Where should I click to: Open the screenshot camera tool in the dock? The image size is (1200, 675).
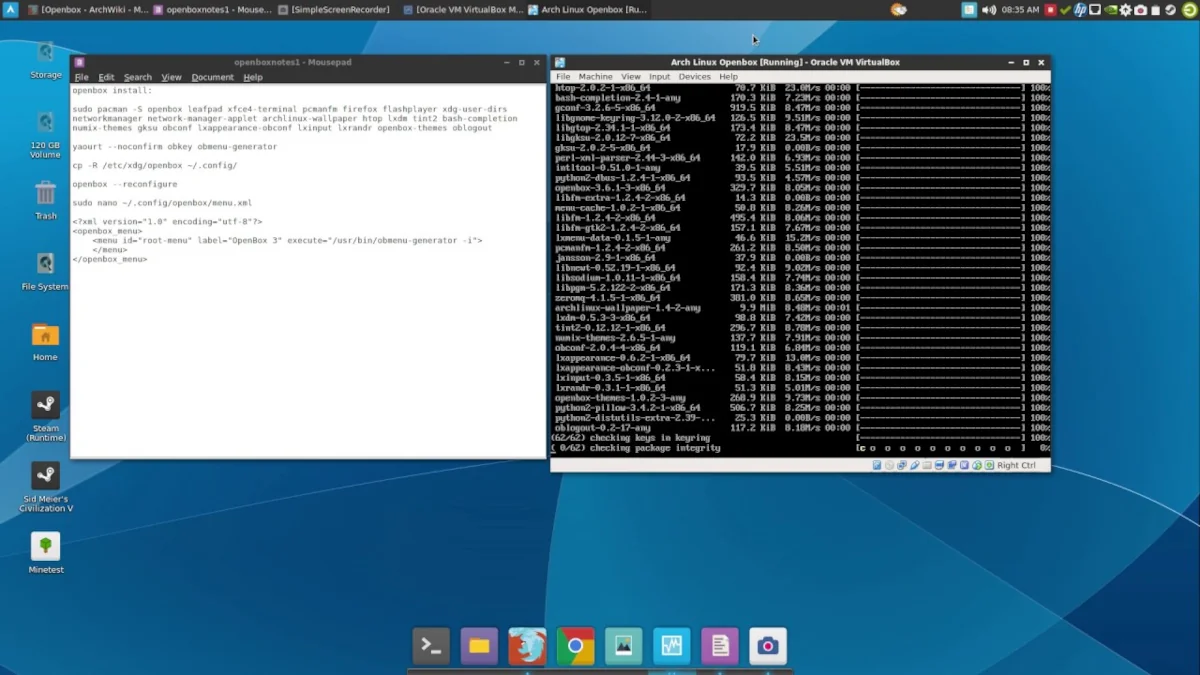(768, 645)
